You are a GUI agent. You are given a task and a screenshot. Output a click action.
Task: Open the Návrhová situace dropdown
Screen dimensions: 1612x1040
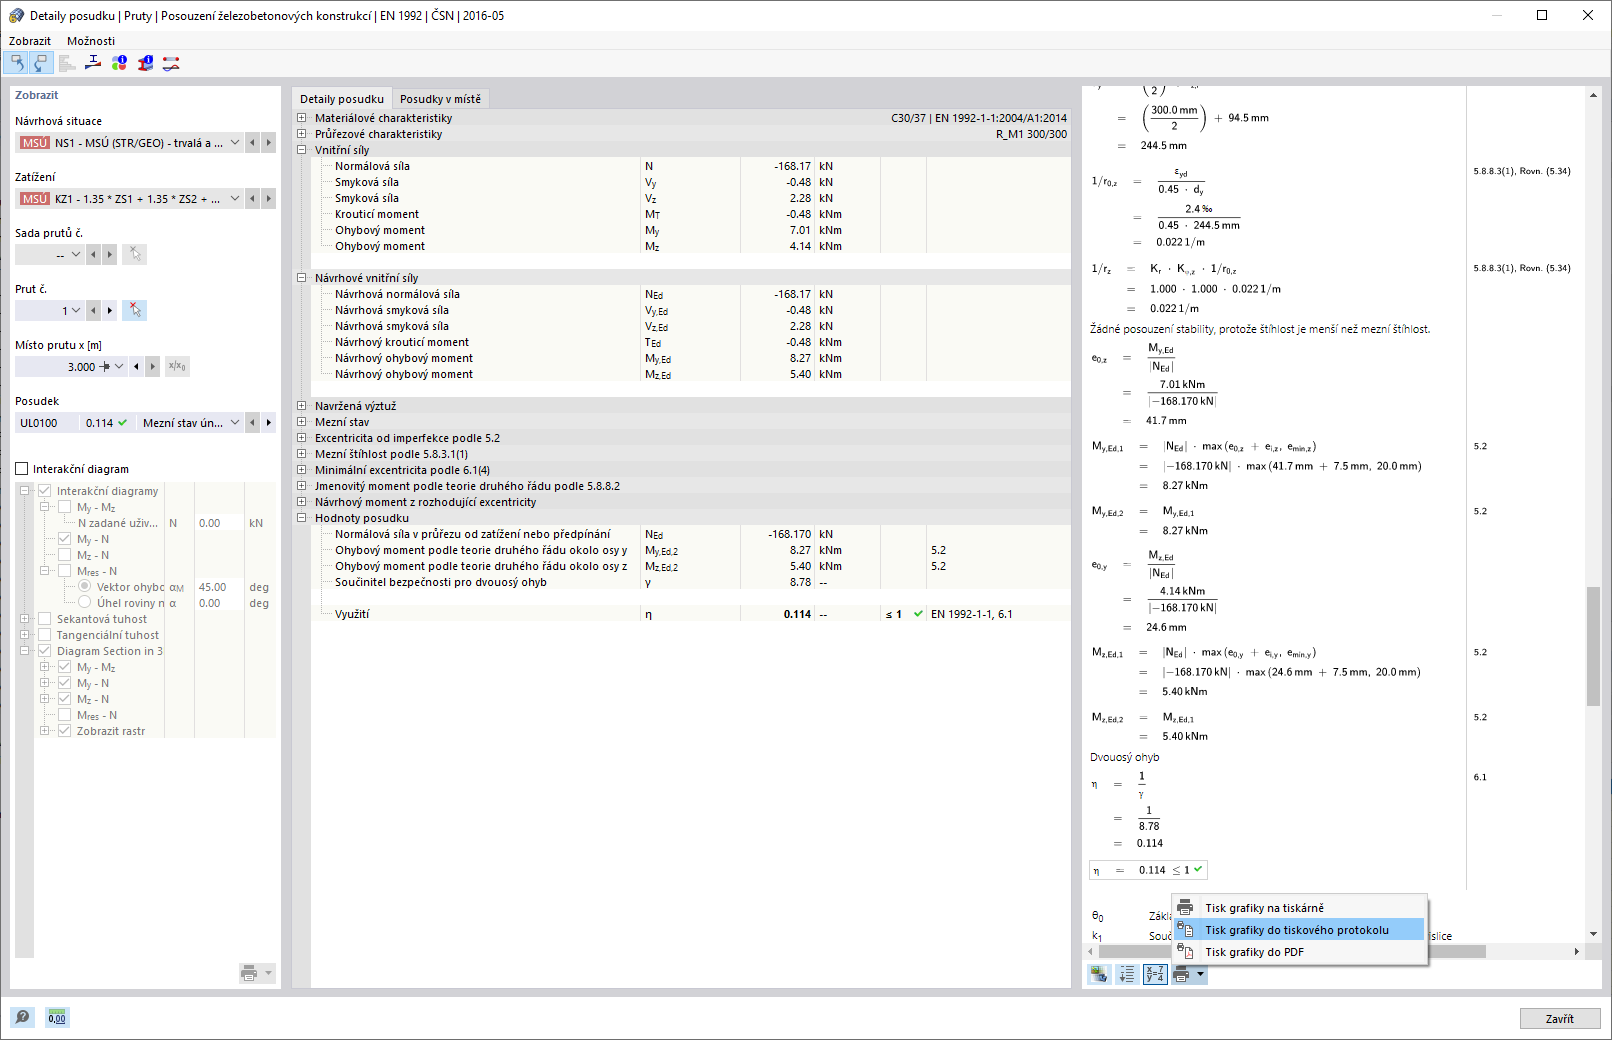(235, 143)
